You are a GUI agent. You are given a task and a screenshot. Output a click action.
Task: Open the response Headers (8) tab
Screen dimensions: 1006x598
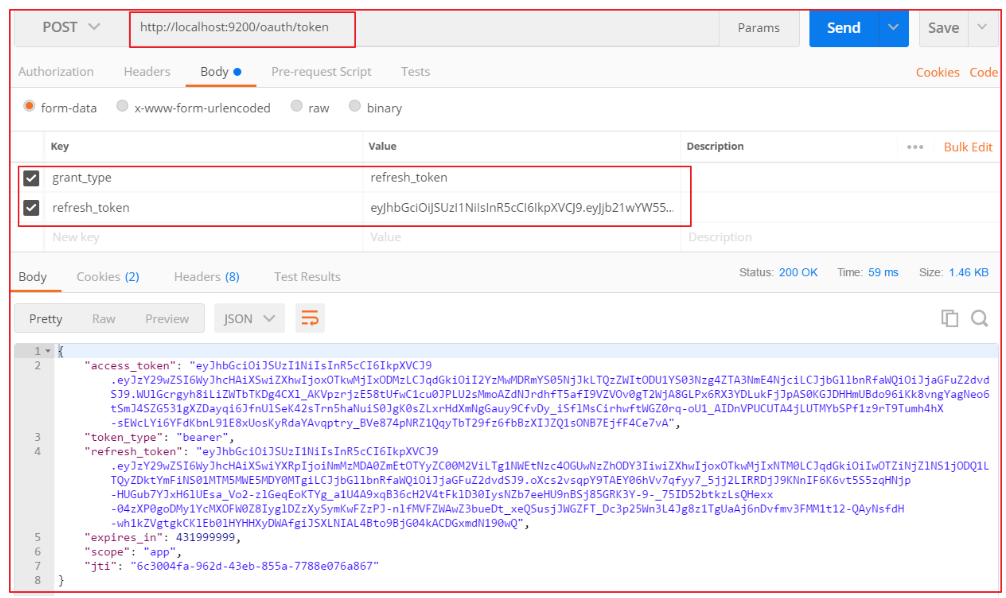(207, 277)
